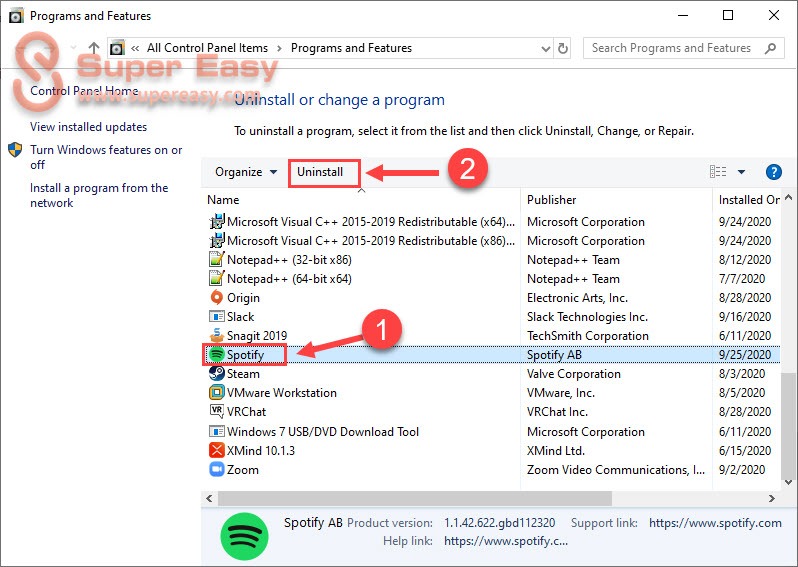Click the Valve Corporation publisher cell

coord(574,374)
